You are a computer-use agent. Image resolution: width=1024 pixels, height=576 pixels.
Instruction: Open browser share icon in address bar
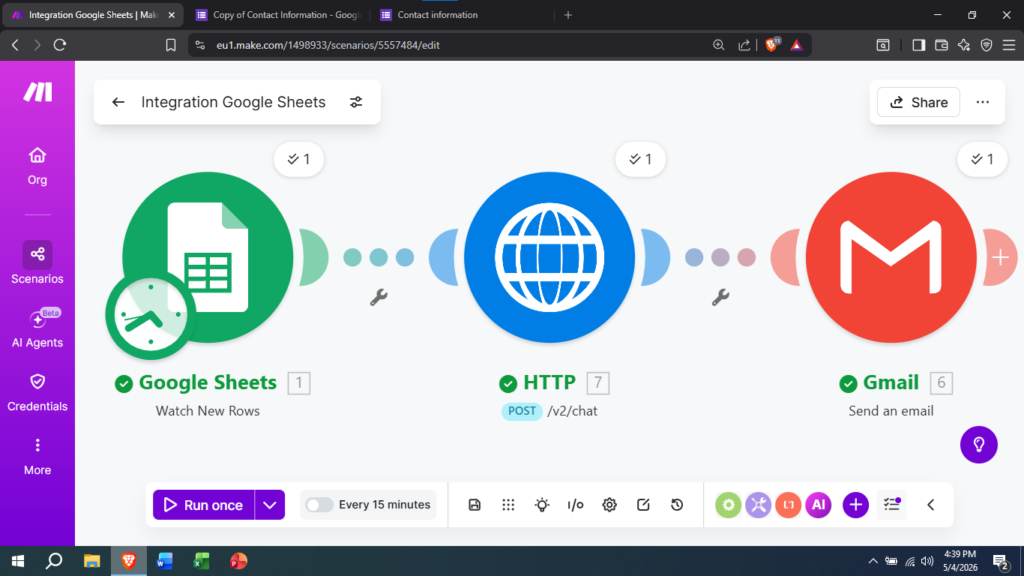pyautogui.click(x=744, y=45)
